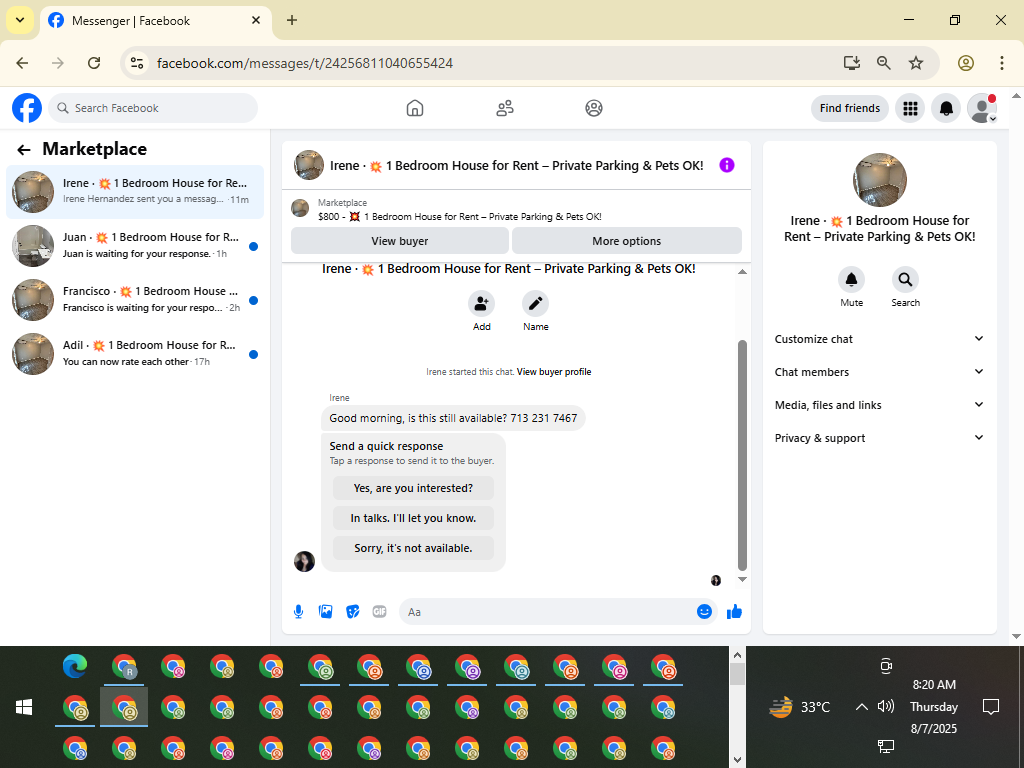Expand Media, files and links section
This screenshot has height=768, width=1024.
[x=879, y=405]
